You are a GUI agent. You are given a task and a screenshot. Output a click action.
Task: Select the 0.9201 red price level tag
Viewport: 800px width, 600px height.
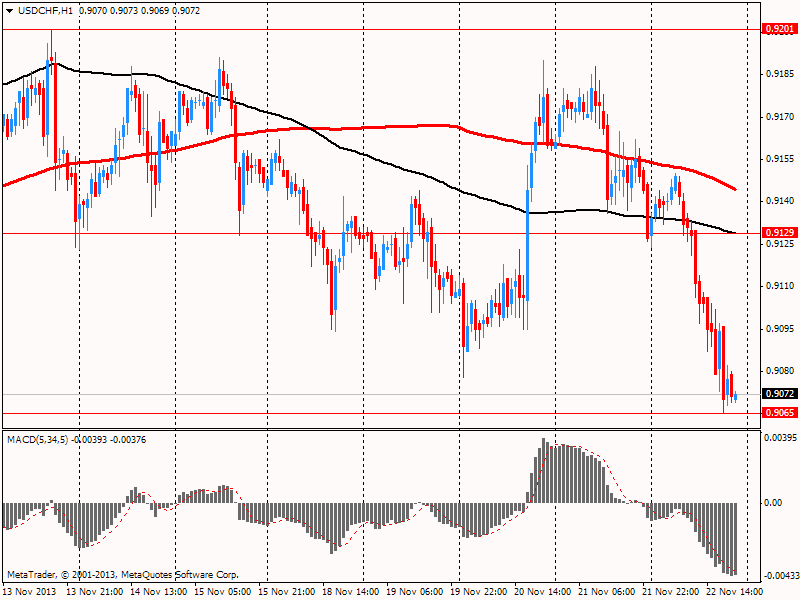pos(780,29)
